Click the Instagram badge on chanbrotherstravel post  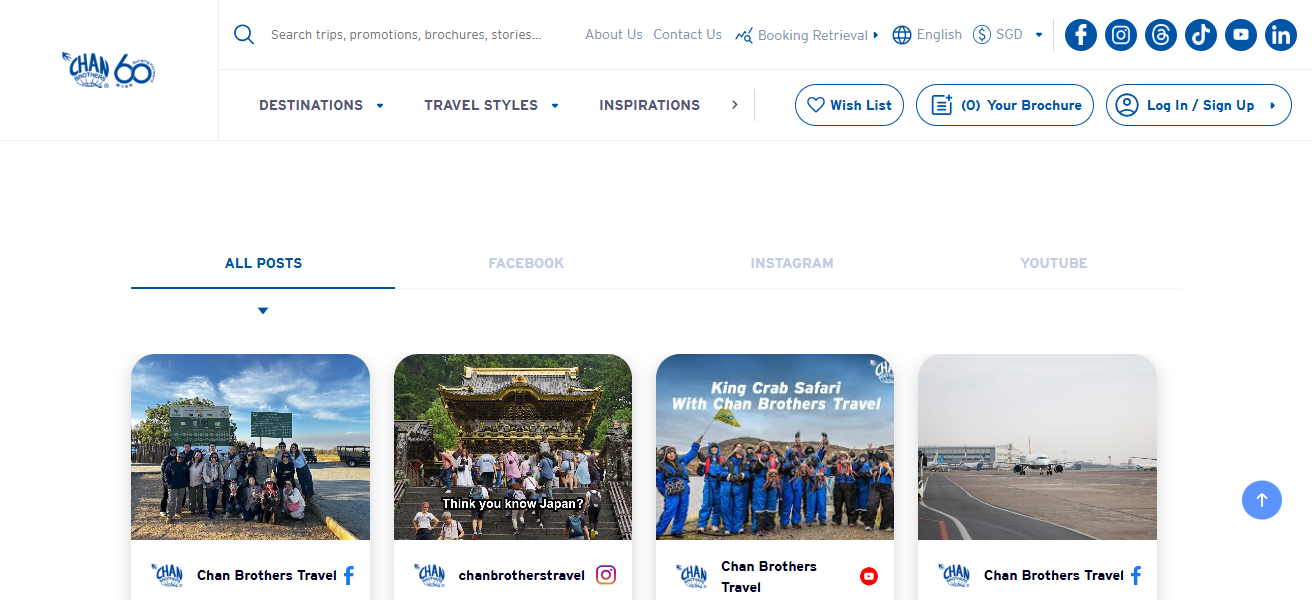(x=605, y=575)
